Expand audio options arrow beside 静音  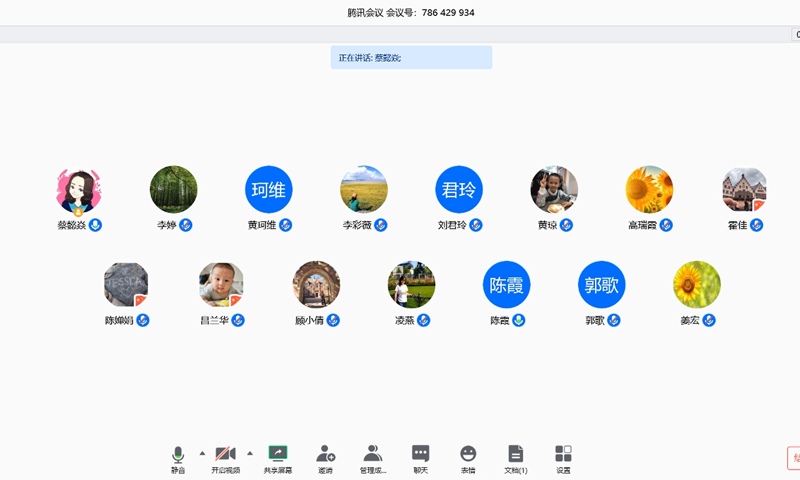(202, 453)
